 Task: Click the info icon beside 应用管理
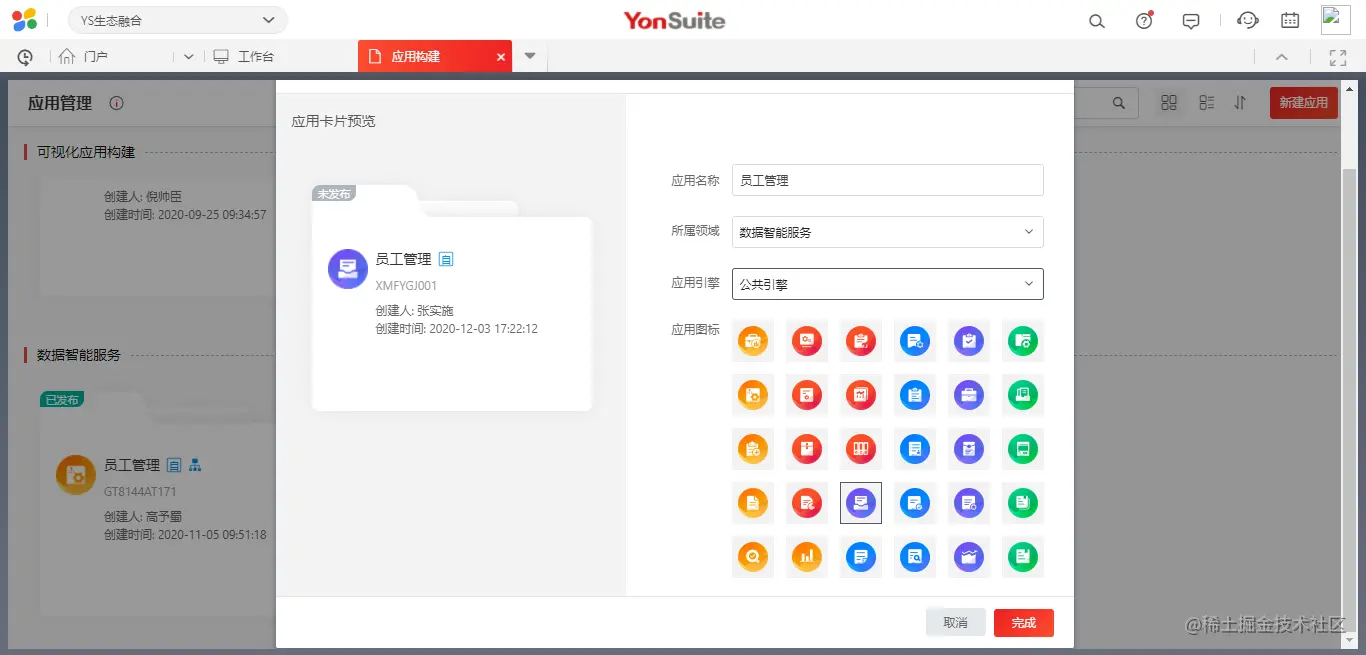point(116,103)
